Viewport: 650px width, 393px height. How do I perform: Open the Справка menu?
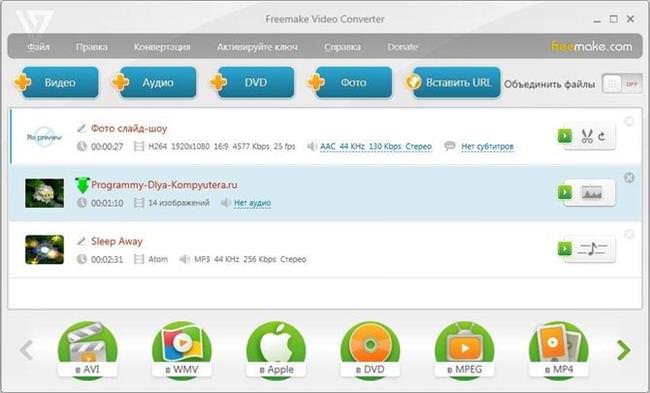point(342,47)
